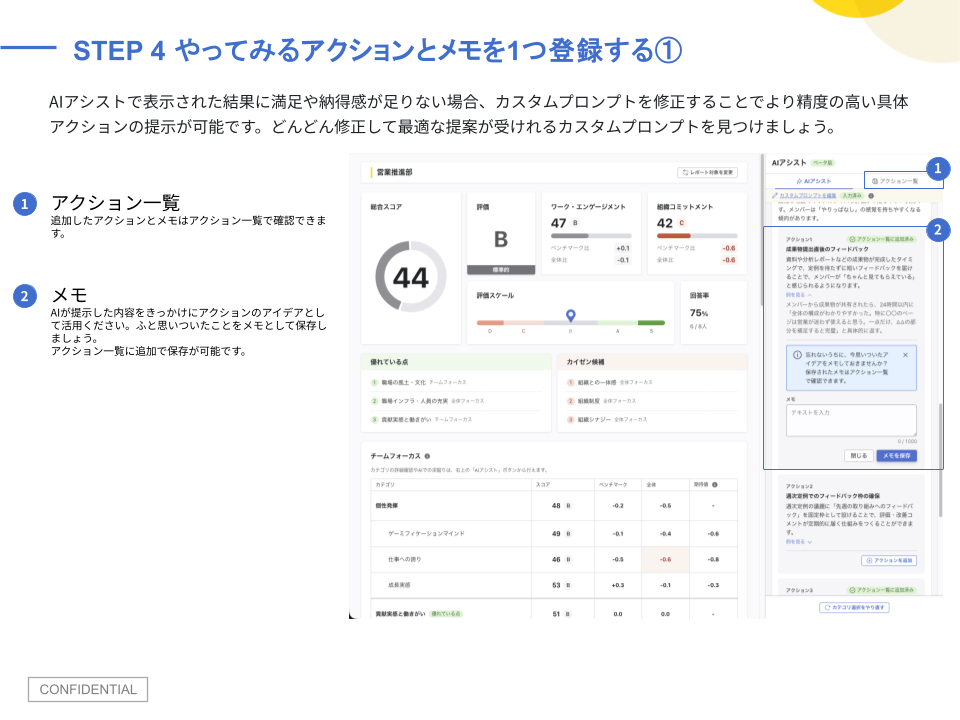Select 職場の風土・文化 in 優れている点
960x720 pixels.
coord(403,382)
